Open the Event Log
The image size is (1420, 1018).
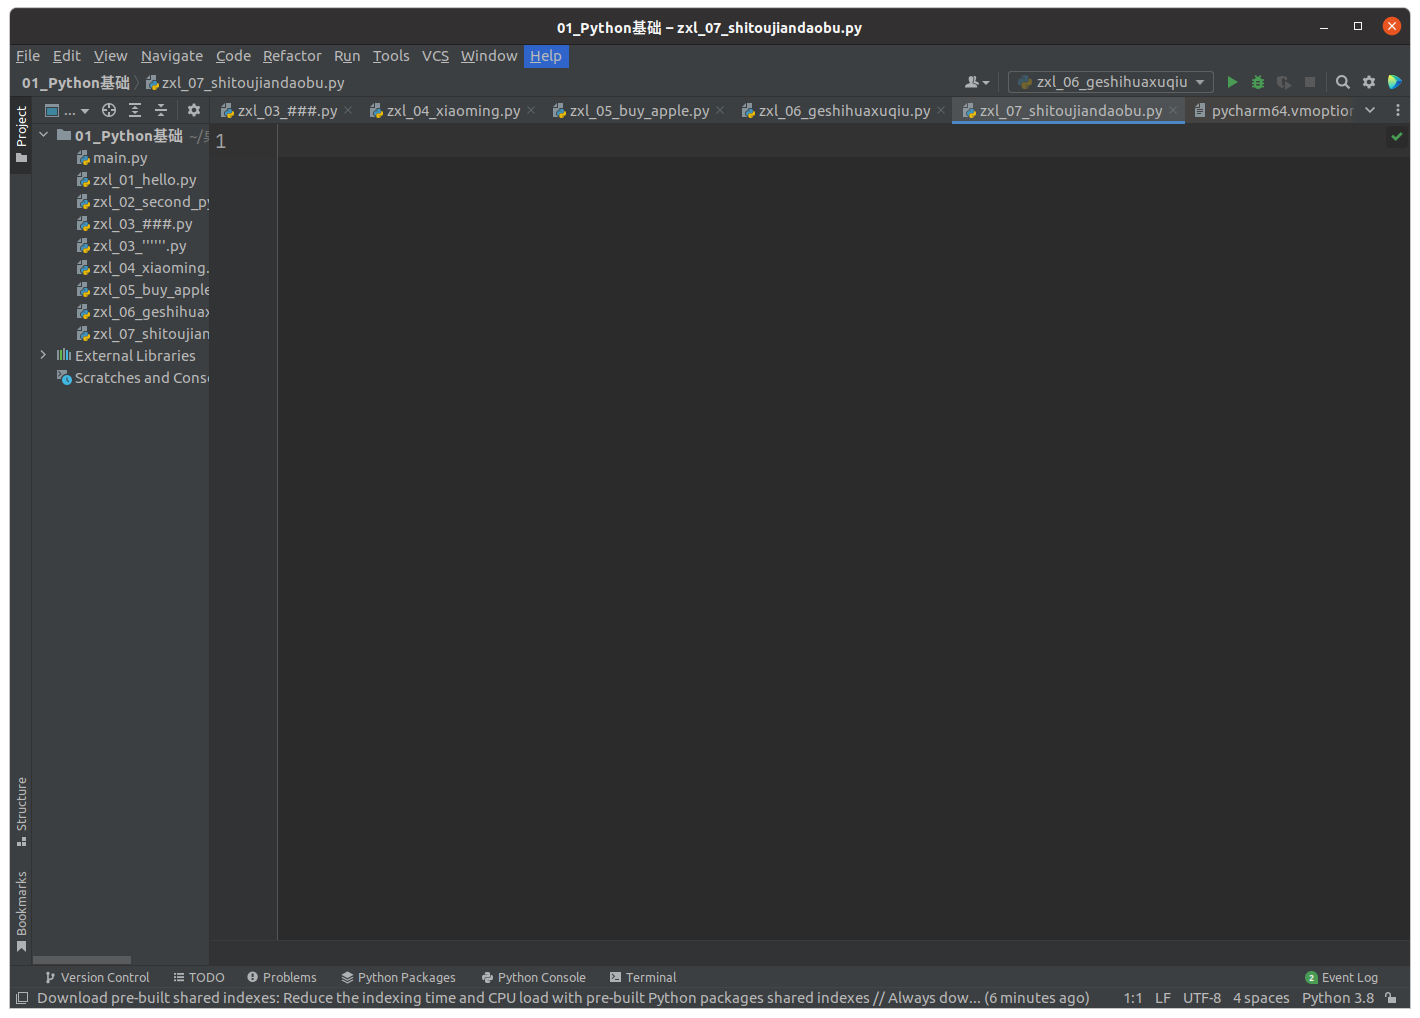1341,977
